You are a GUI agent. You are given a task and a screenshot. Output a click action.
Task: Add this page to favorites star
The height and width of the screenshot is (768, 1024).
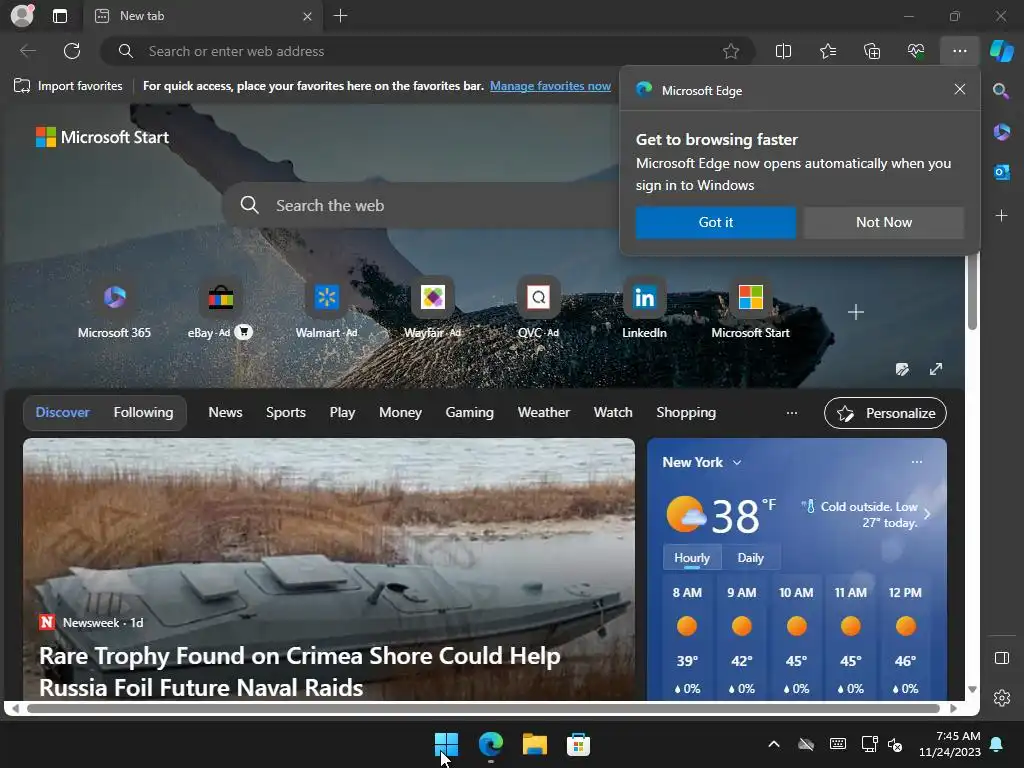coord(731,51)
